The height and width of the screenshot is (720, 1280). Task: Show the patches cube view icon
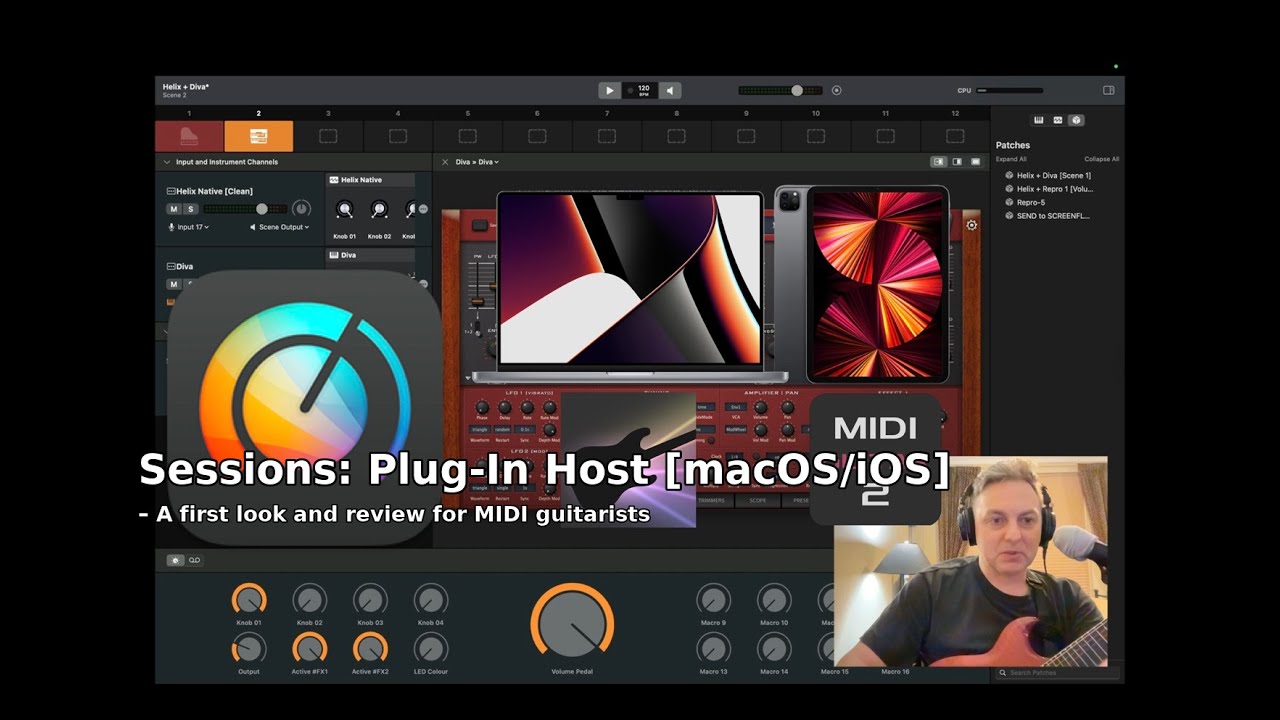click(1076, 120)
